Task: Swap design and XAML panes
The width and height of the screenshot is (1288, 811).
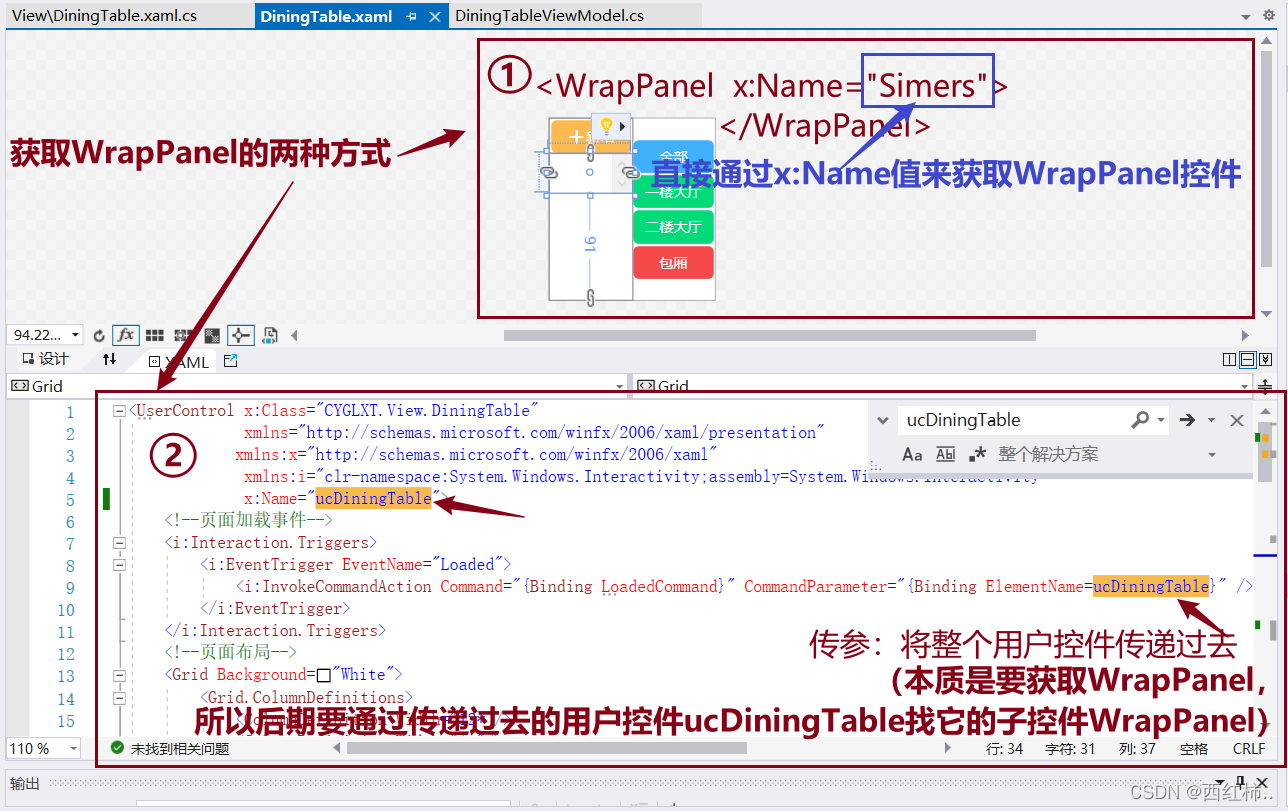Action: 110,360
